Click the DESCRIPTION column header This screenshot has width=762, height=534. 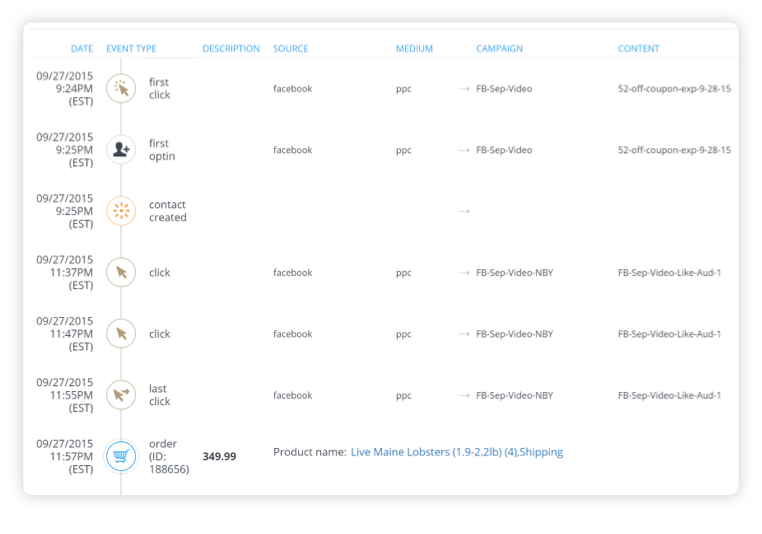tap(231, 49)
